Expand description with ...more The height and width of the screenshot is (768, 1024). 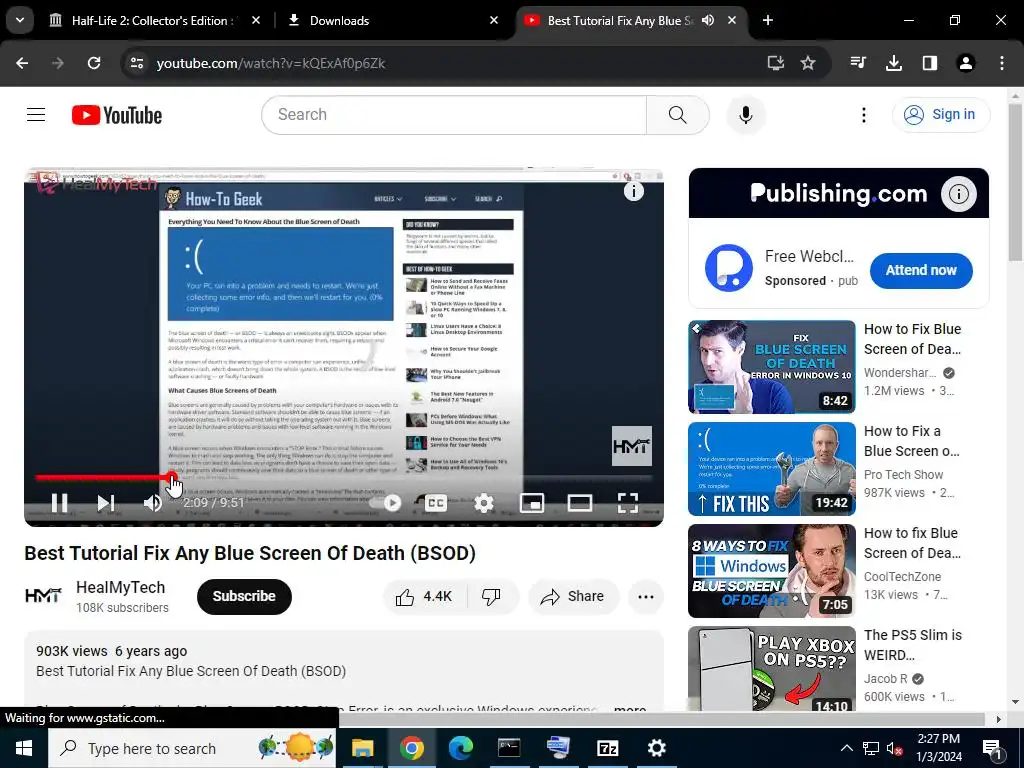tap(630, 709)
